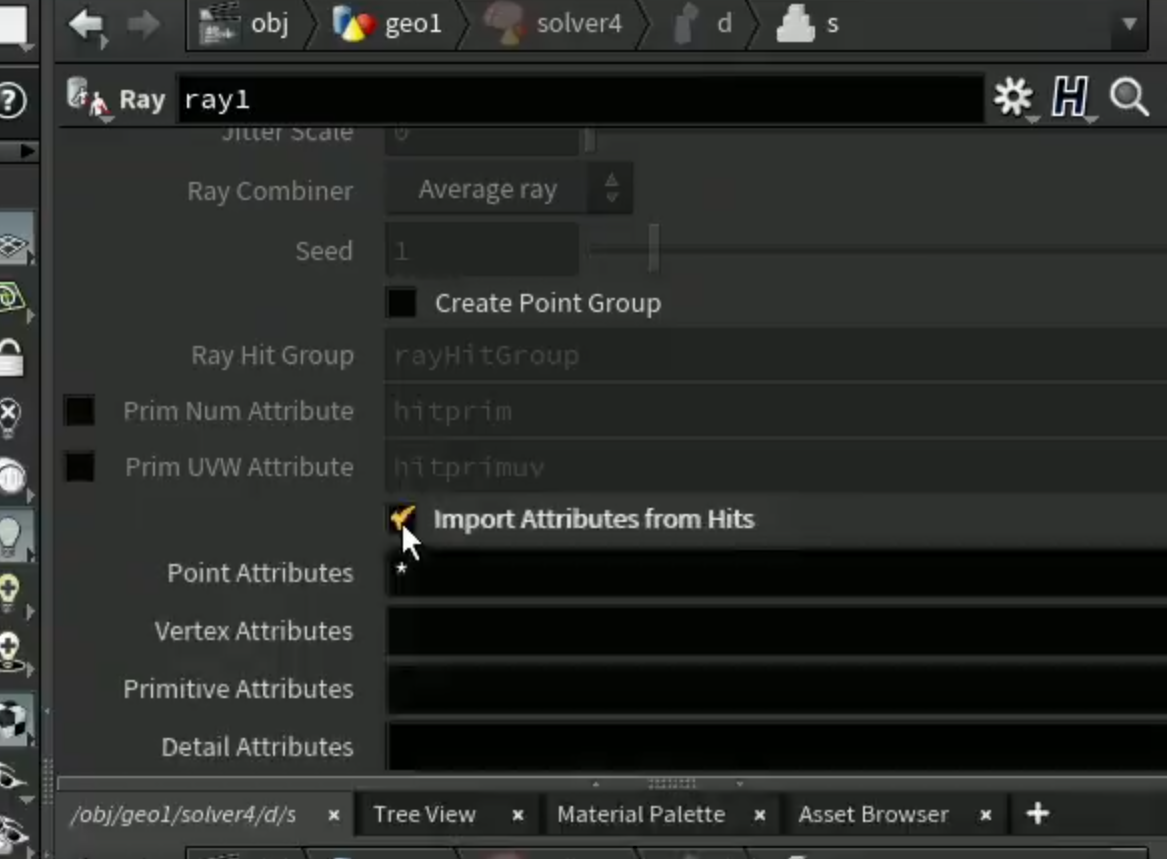The image size is (1167, 859).
Task: Open the Material Palette tab
Action: click(641, 814)
